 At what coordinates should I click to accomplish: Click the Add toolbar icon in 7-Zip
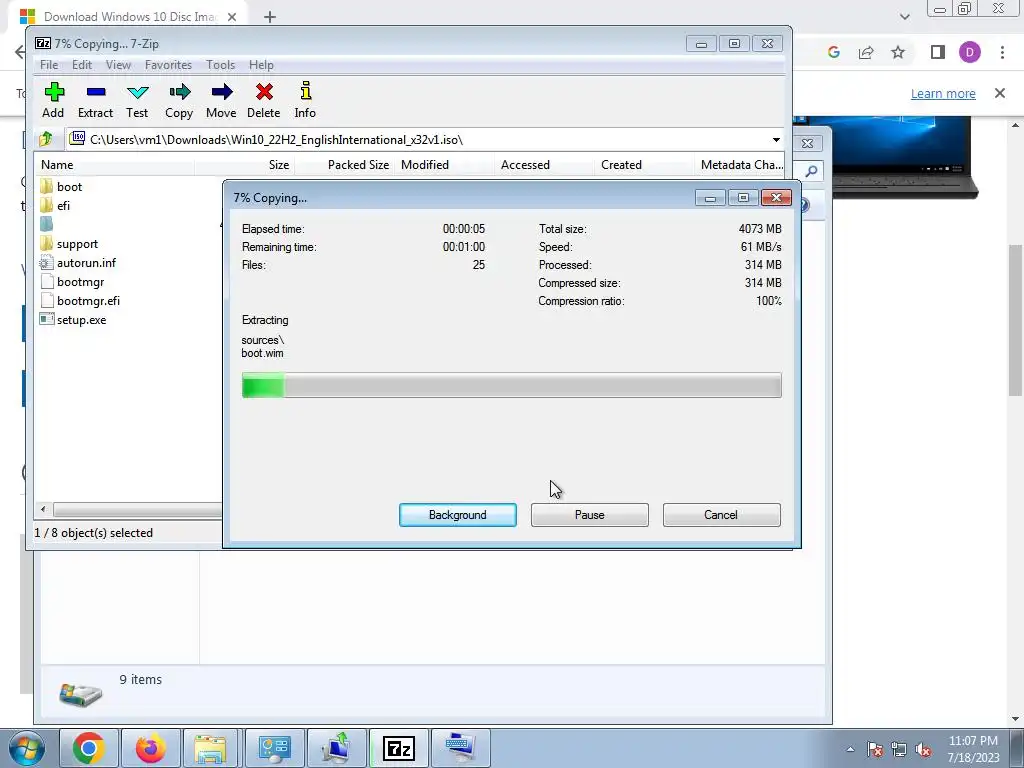(54, 100)
